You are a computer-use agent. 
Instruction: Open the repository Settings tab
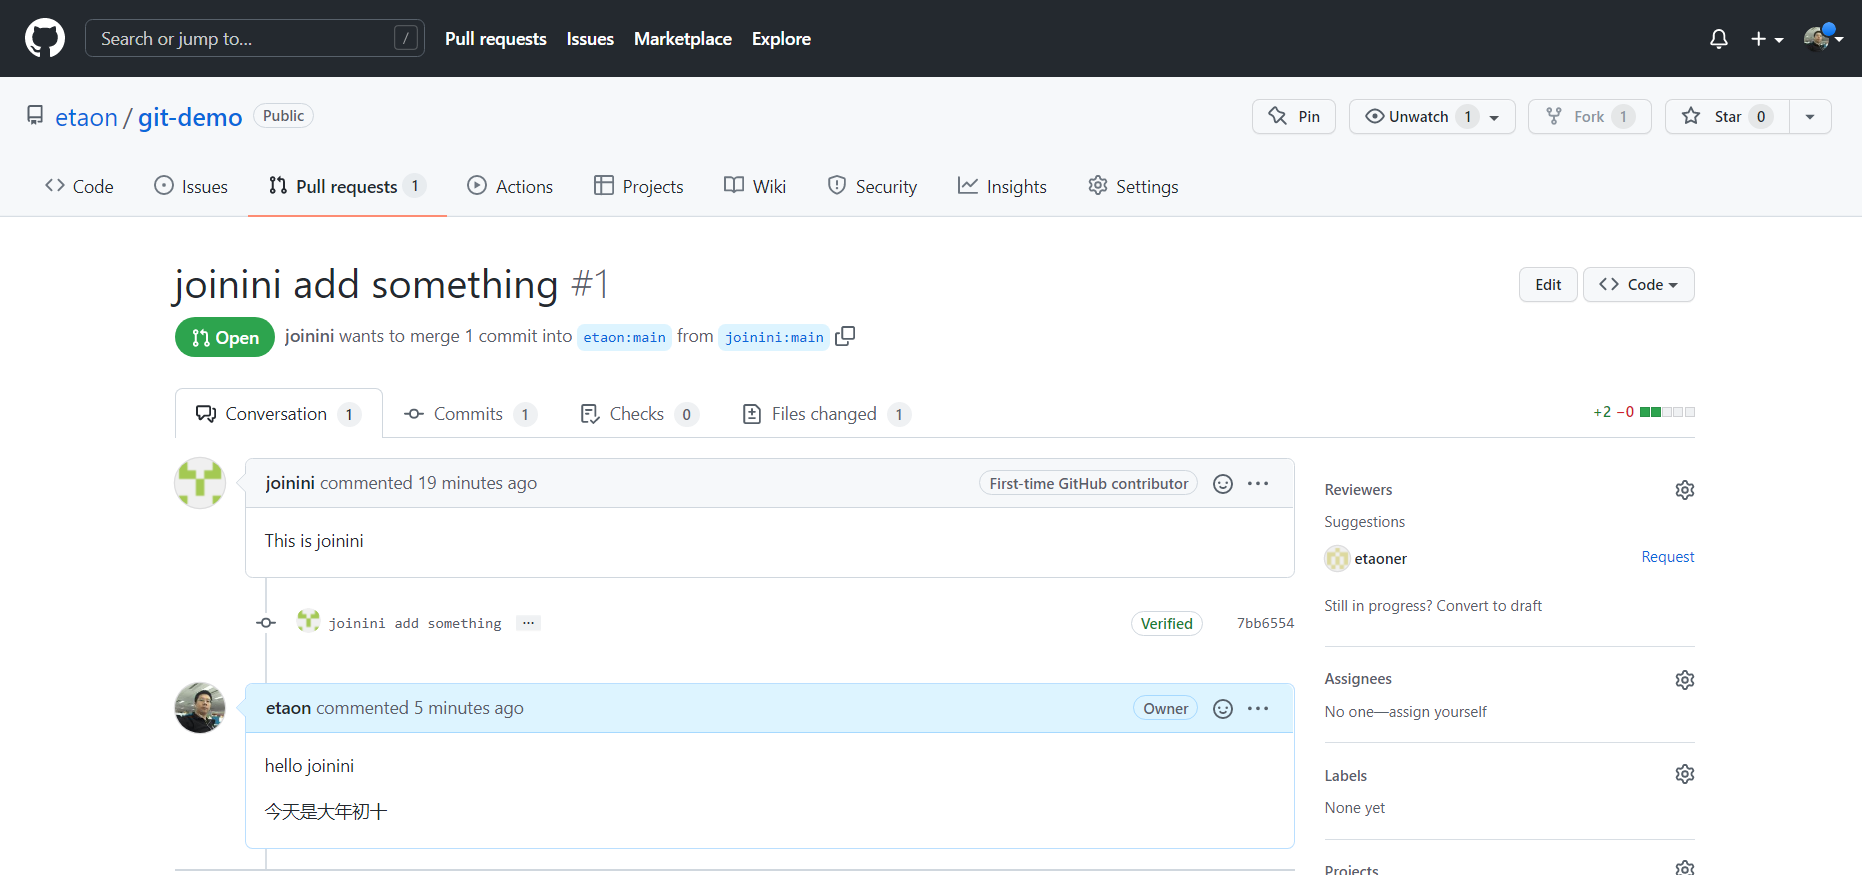(1133, 187)
